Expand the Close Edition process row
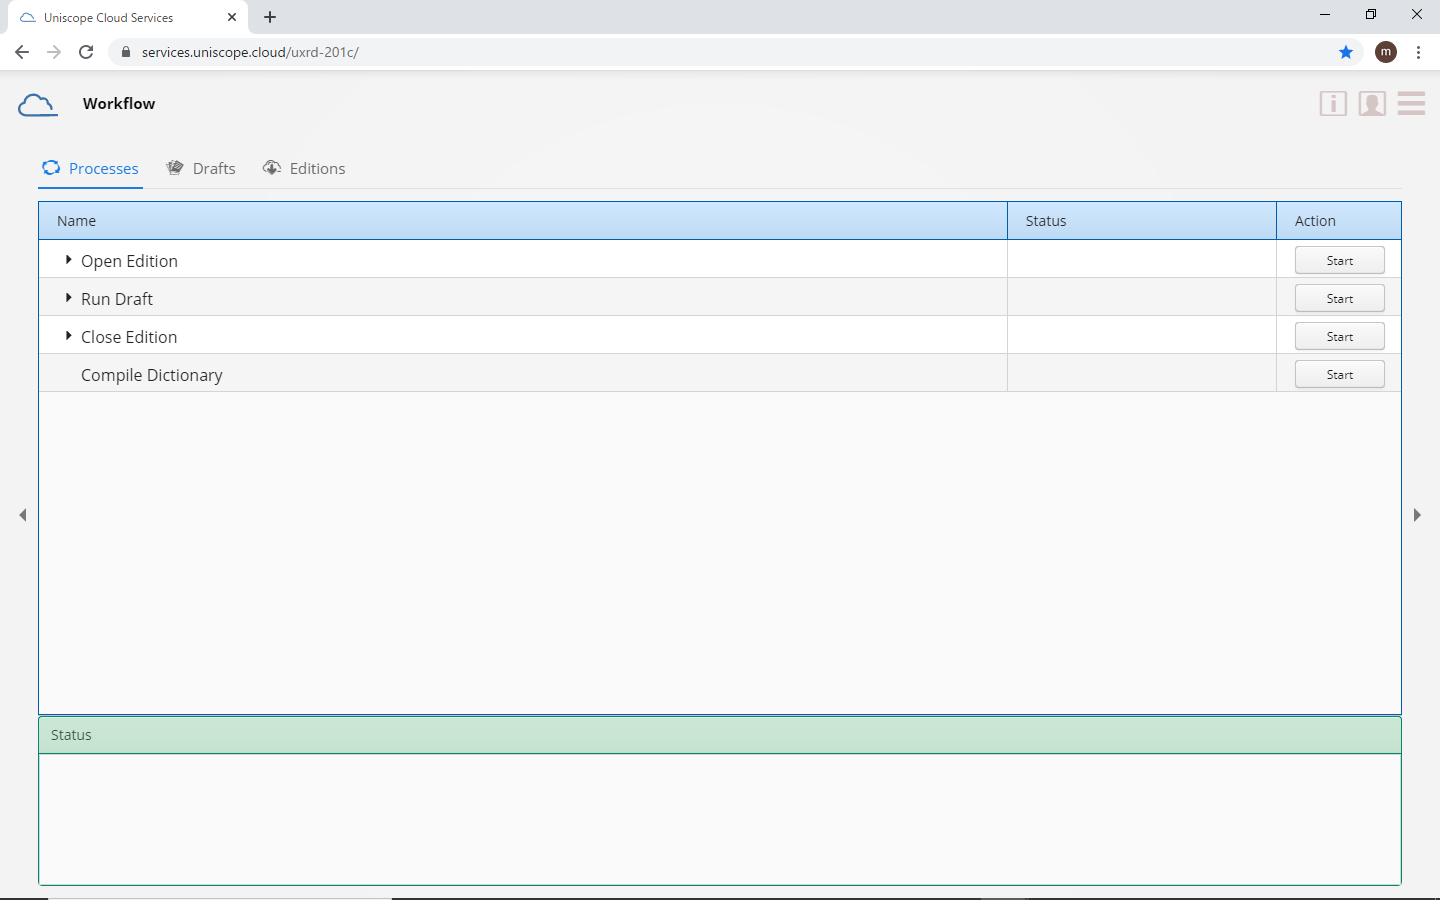1440x900 pixels. [x=68, y=336]
